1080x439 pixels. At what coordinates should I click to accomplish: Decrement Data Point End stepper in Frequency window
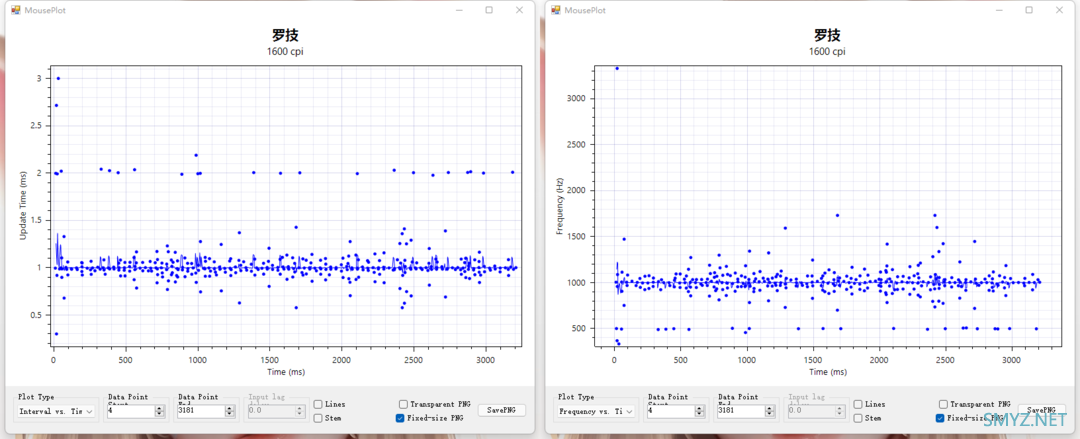[770, 414]
